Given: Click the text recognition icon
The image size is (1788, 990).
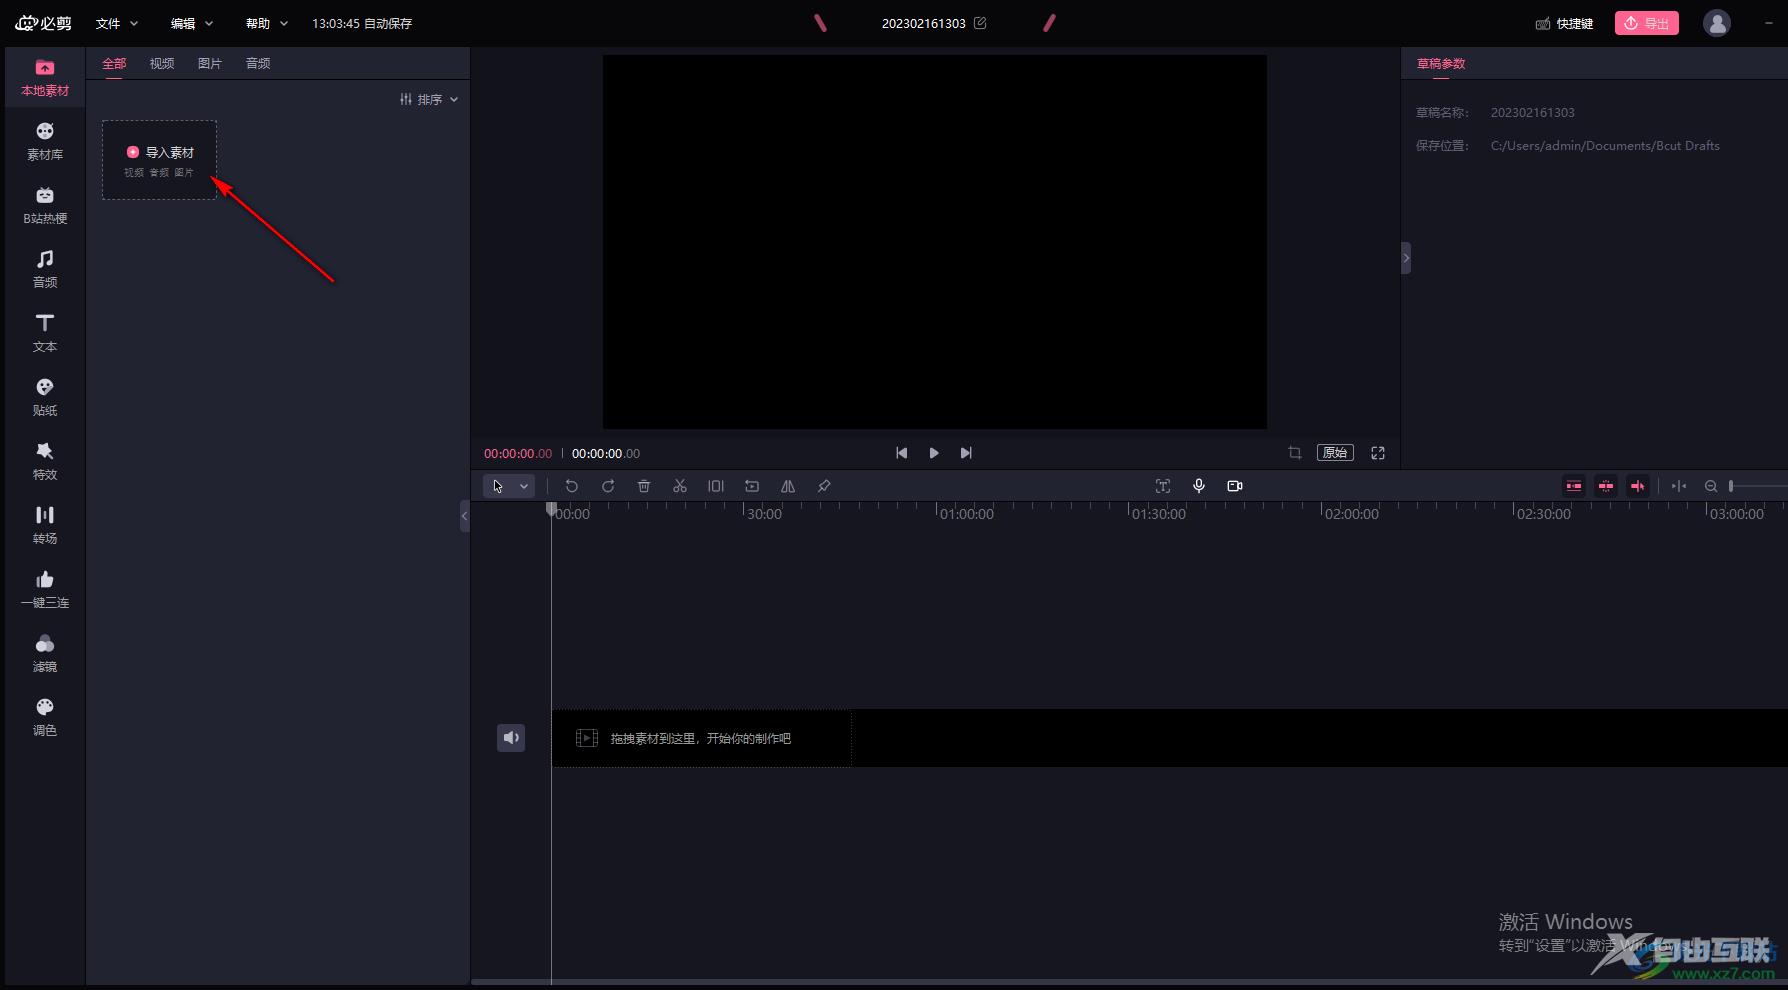Looking at the screenshot, I should tap(1163, 486).
